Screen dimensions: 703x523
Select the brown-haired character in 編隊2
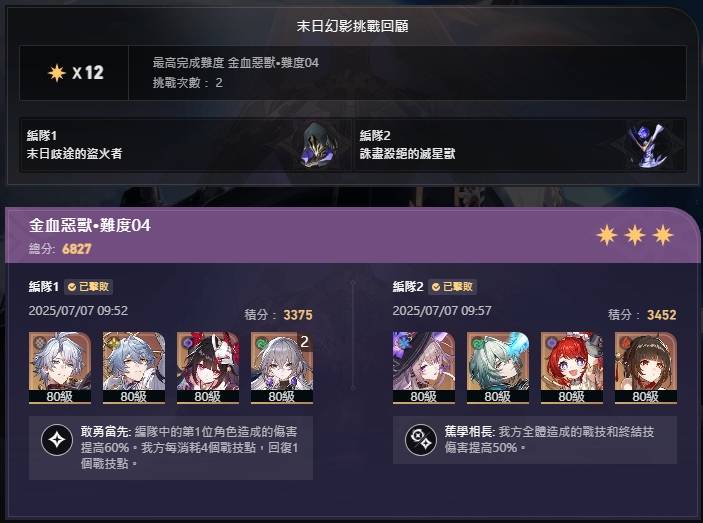point(646,368)
